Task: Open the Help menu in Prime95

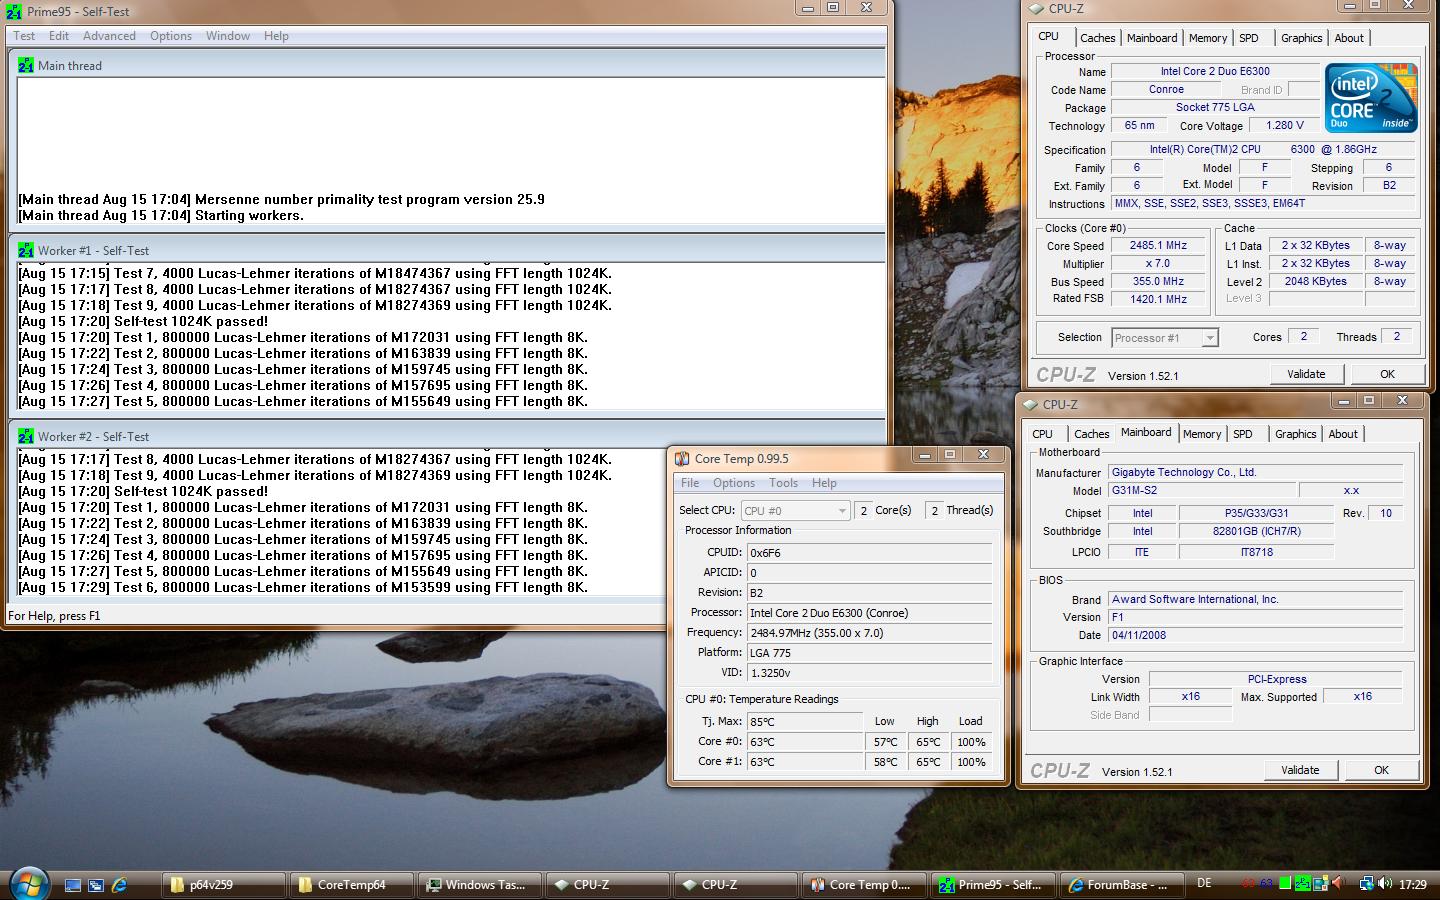Action: pyautogui.click(x=276, y=36)
